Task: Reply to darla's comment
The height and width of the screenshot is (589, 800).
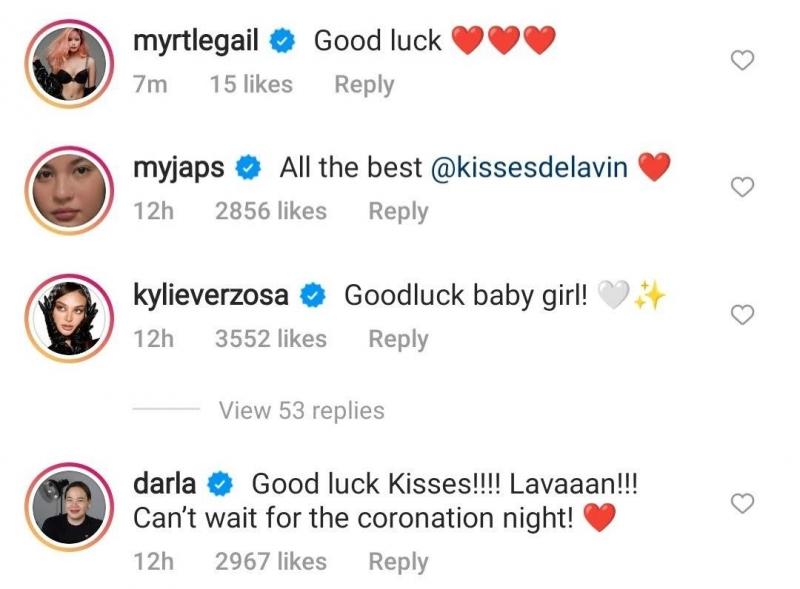Action: 398,561
